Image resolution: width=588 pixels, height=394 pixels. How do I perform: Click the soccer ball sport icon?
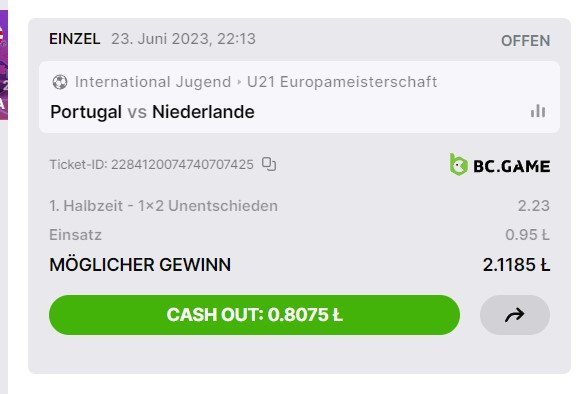pyautogui.click(x=60, y=82)
